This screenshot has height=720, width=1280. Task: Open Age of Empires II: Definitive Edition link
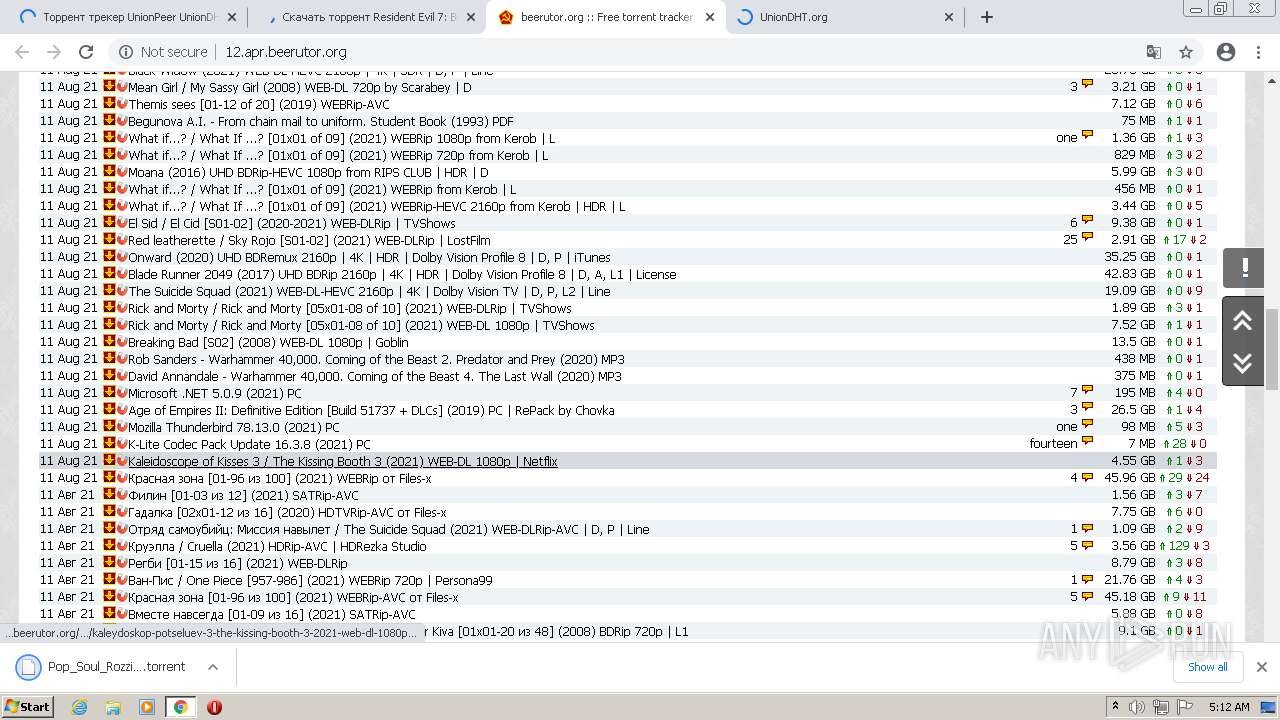point(371,410)
